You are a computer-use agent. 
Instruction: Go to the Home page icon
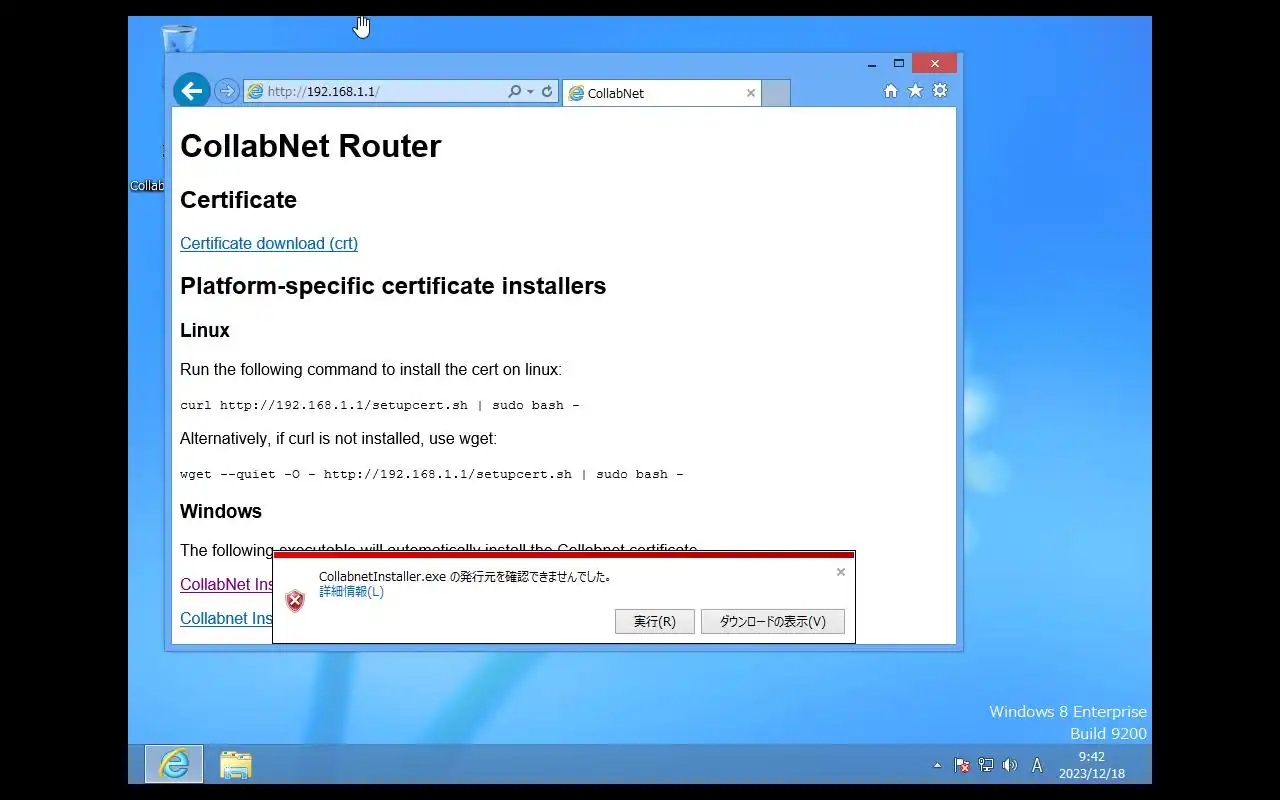click(891, 91)
